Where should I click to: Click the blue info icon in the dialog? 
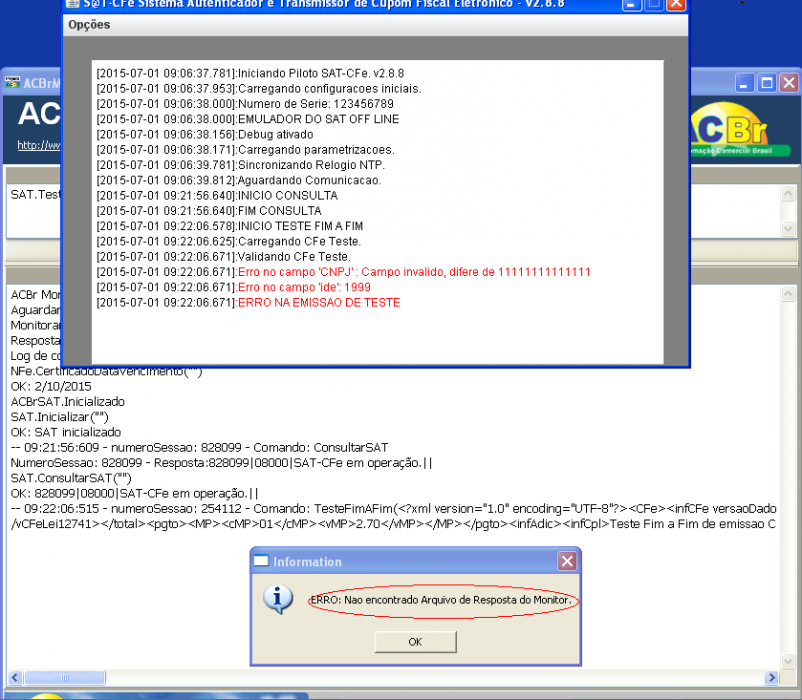(278, 599)
